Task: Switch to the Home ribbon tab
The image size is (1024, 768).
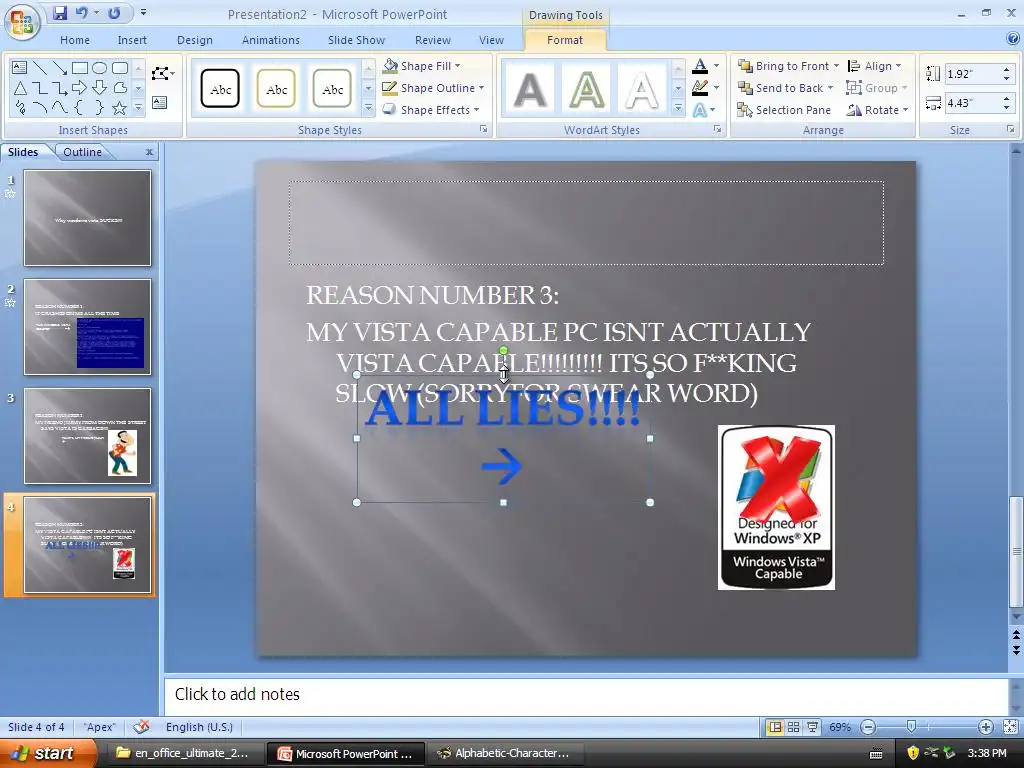Action: [75, 40]
